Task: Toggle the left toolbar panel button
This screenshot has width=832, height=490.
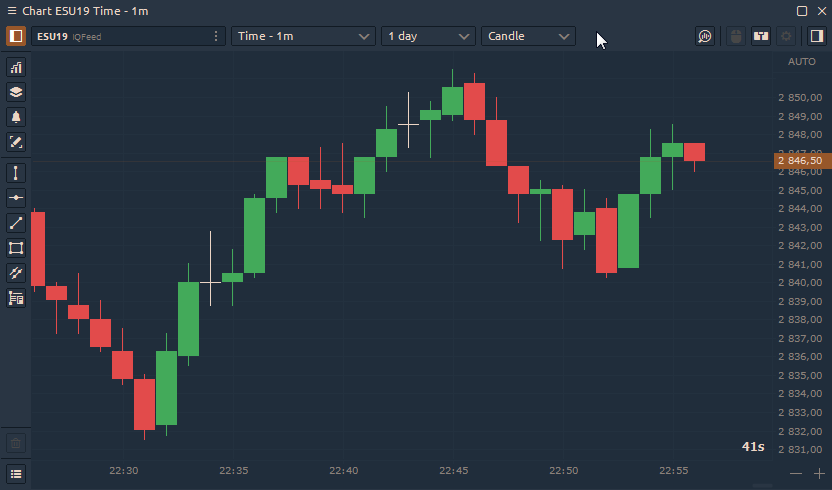Action: point(16,36)
